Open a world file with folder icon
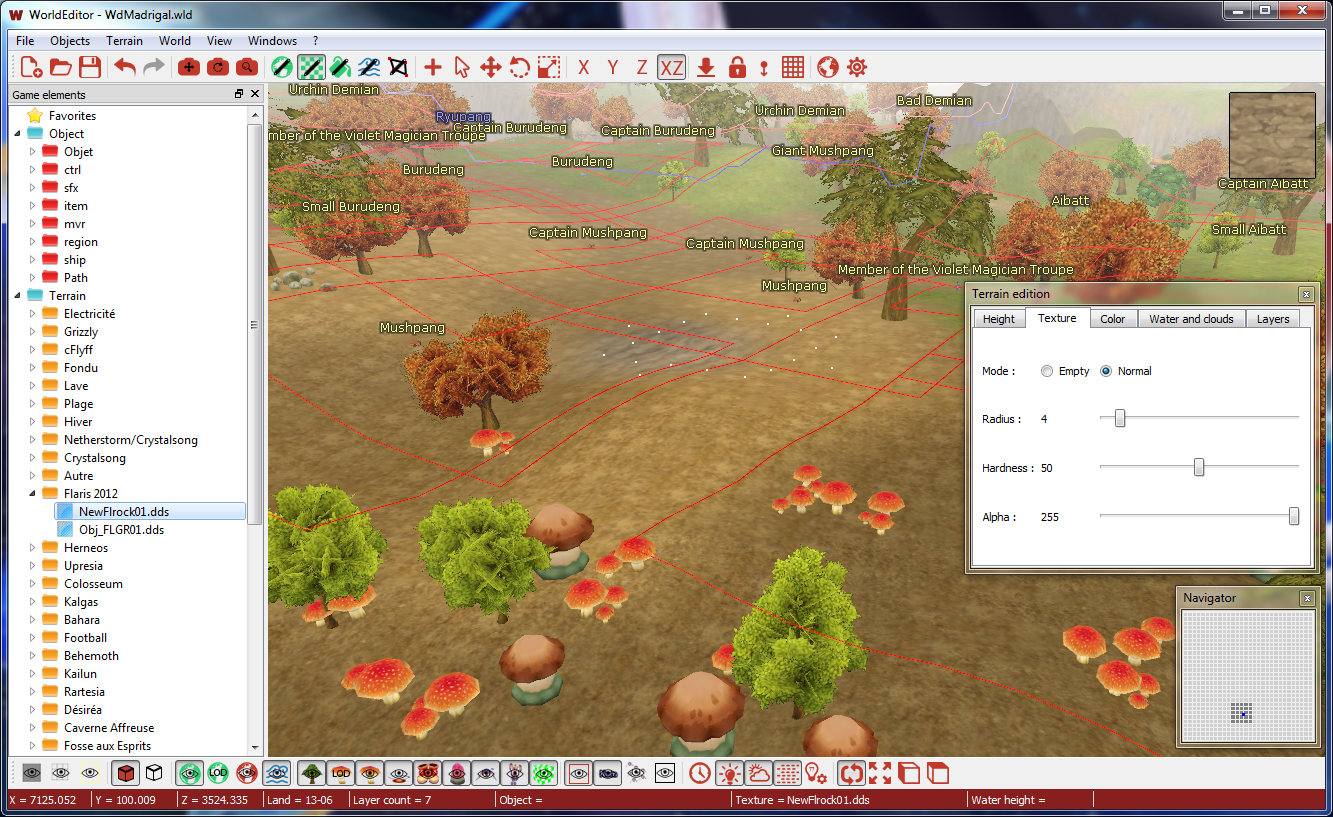This screenshot has height=817, width=1333. pos(60,67)
